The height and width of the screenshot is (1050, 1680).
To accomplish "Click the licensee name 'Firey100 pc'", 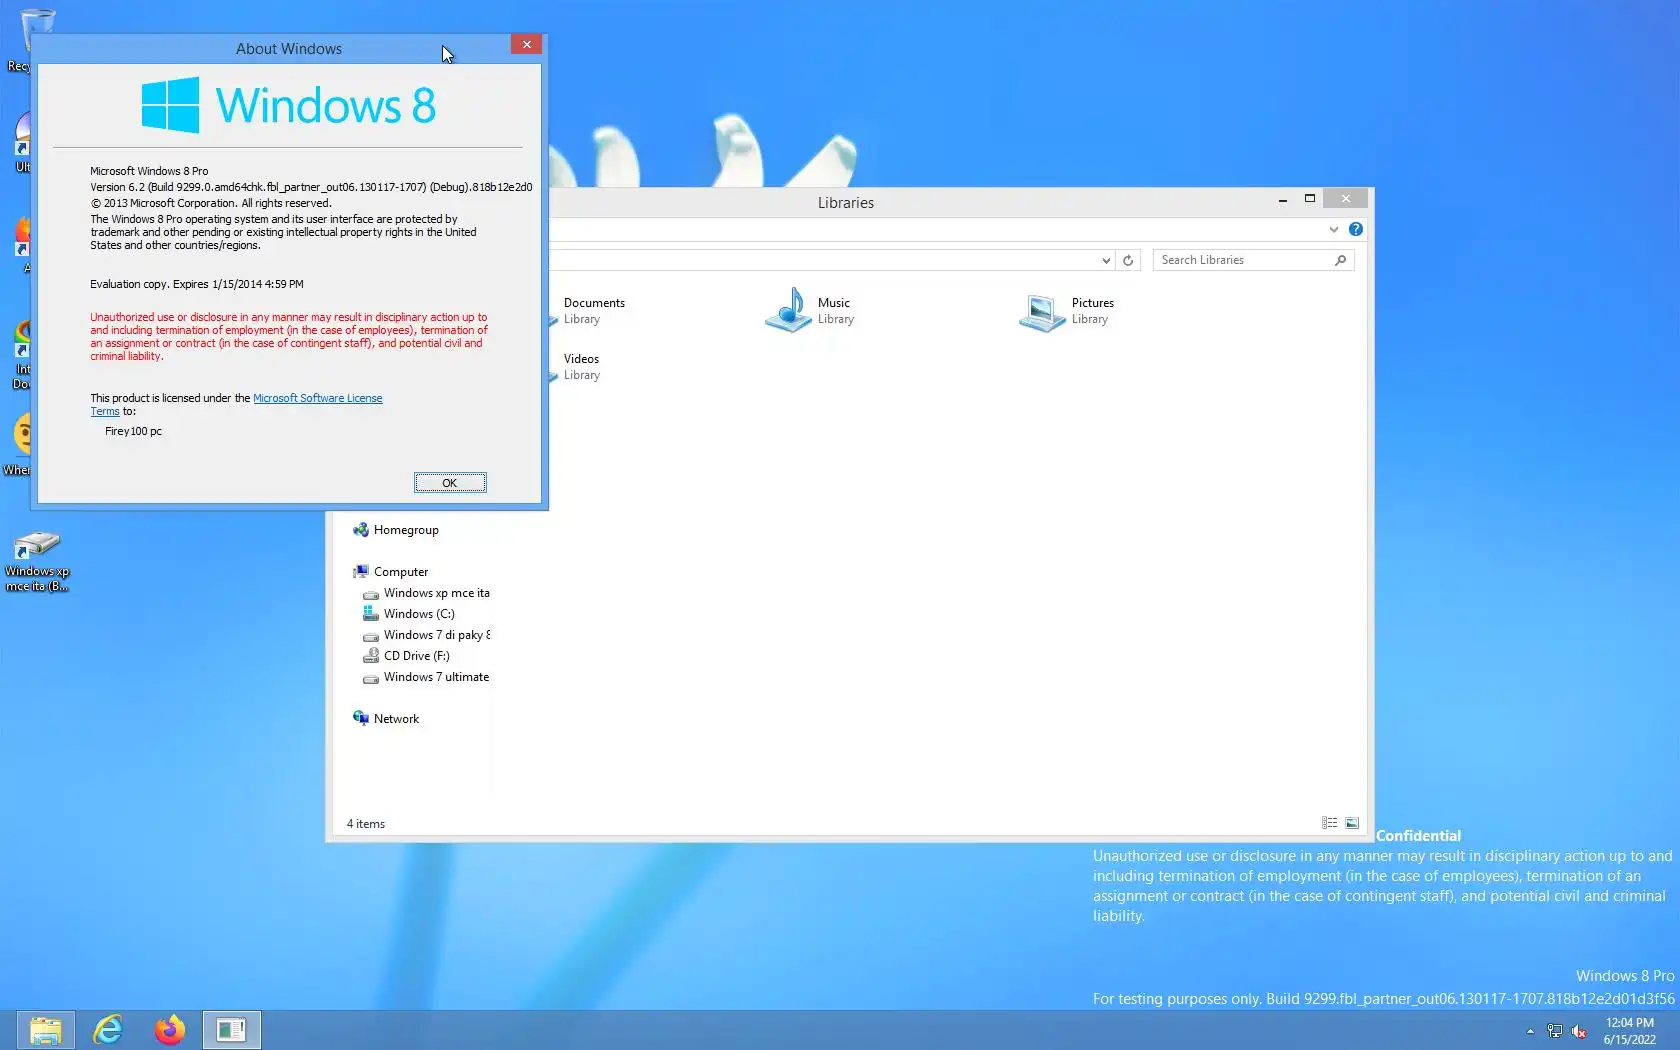I will coord(133,431).
